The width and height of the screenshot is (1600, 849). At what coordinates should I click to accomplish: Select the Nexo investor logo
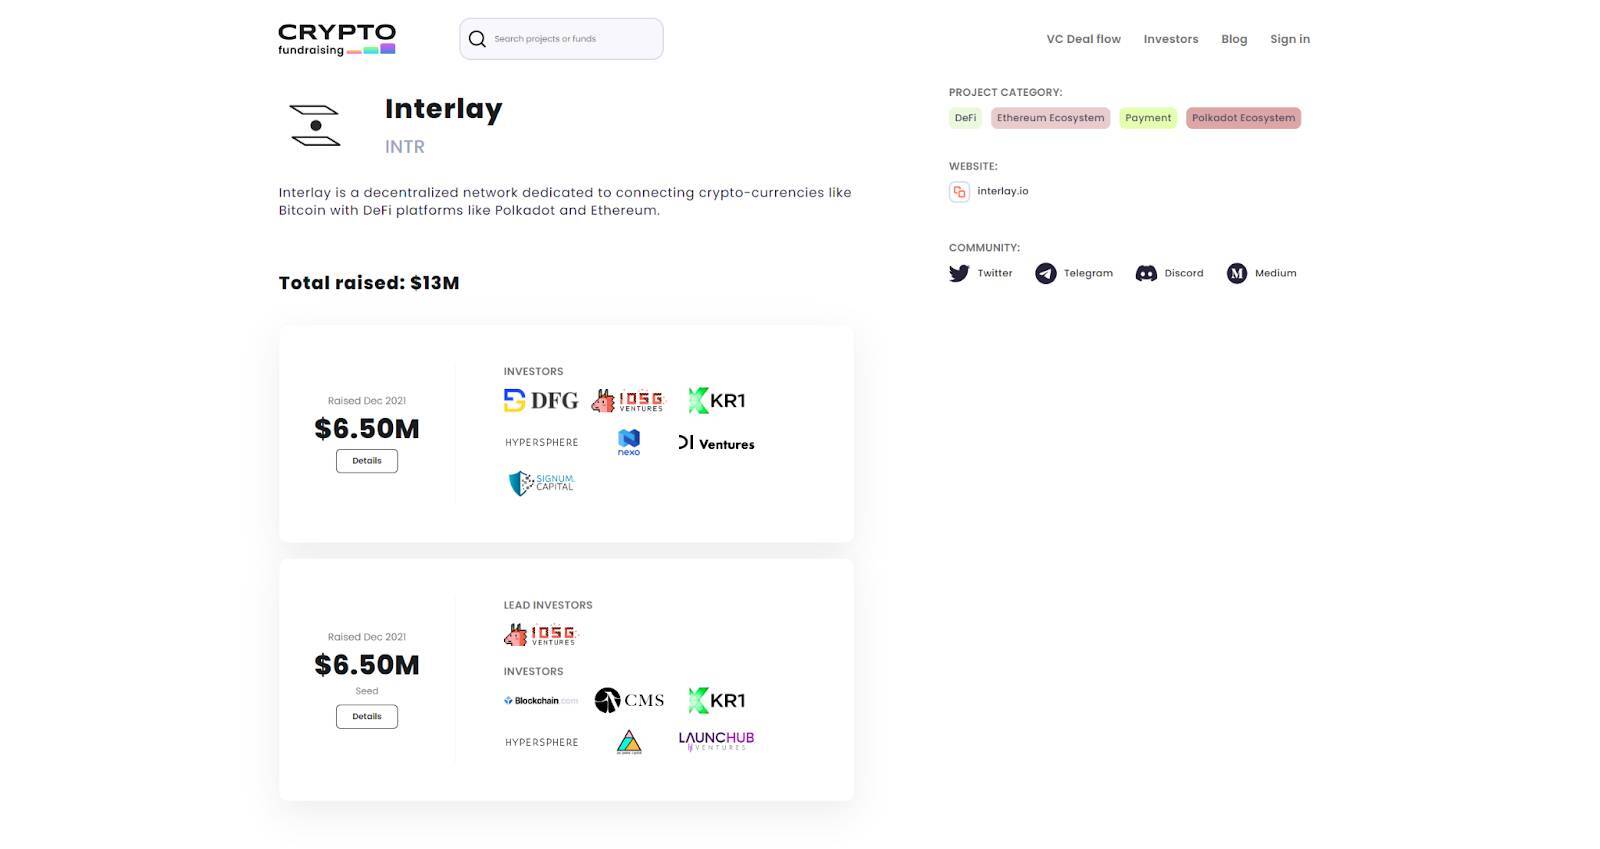coord(628,442)
